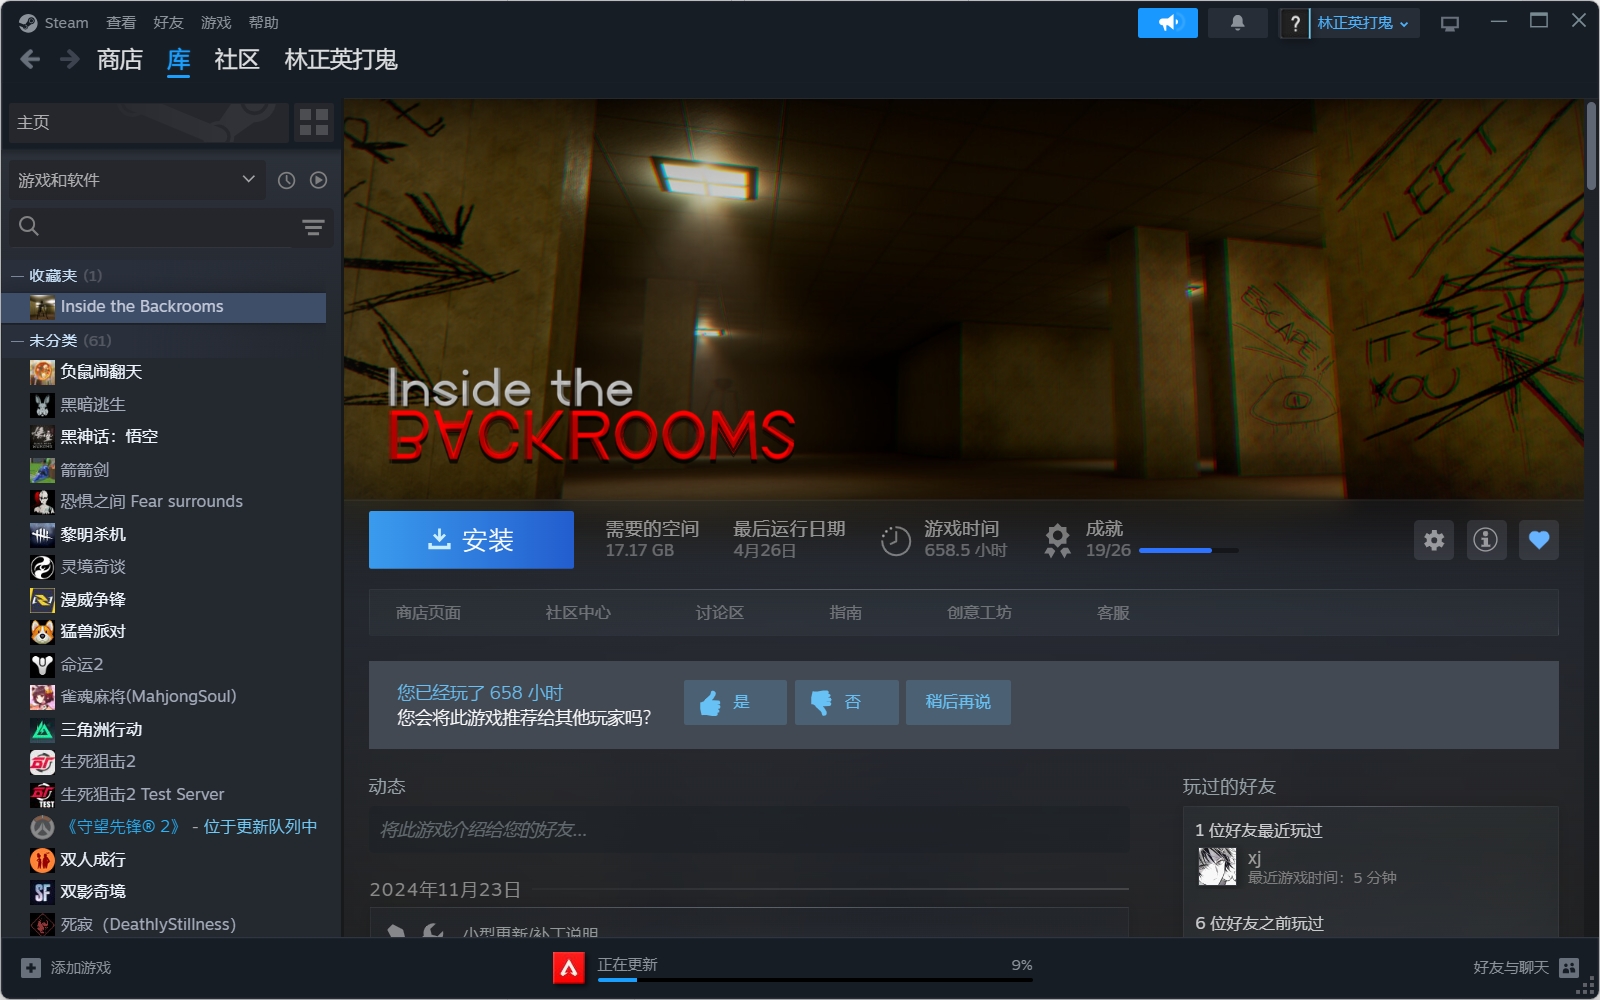The height and width of the screenshot is (1000, 1600).
Task: Switch to Big Picture mode icon
Action: tap(1449, 23)
